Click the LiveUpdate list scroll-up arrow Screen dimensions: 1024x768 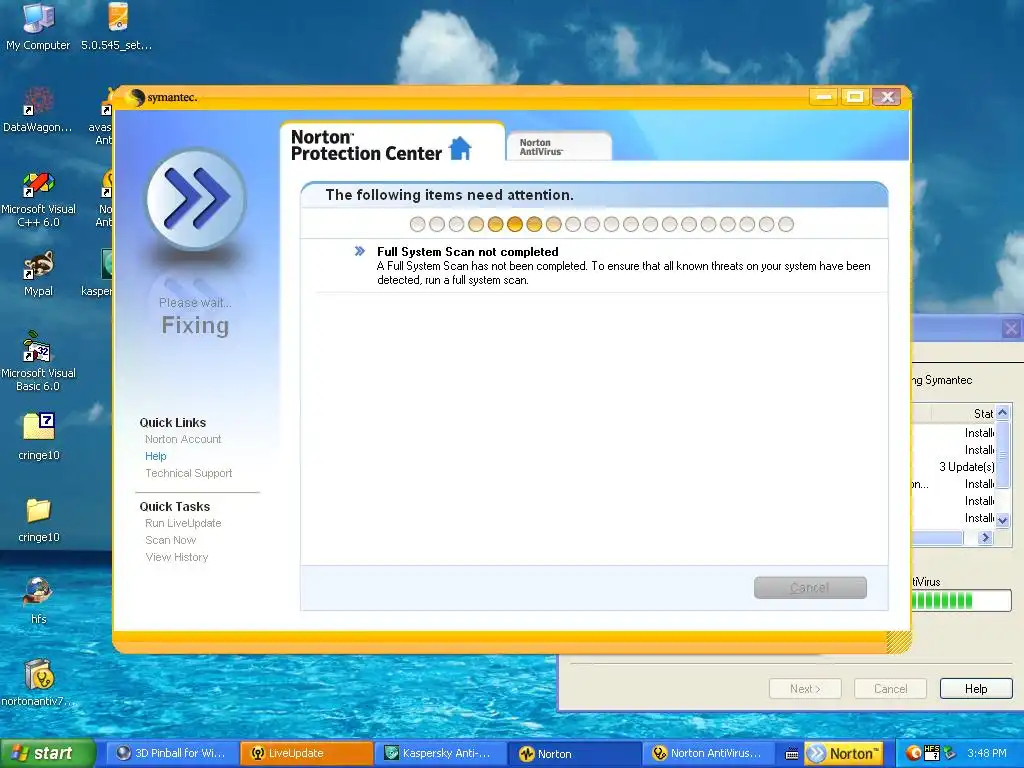(1002, 413)
